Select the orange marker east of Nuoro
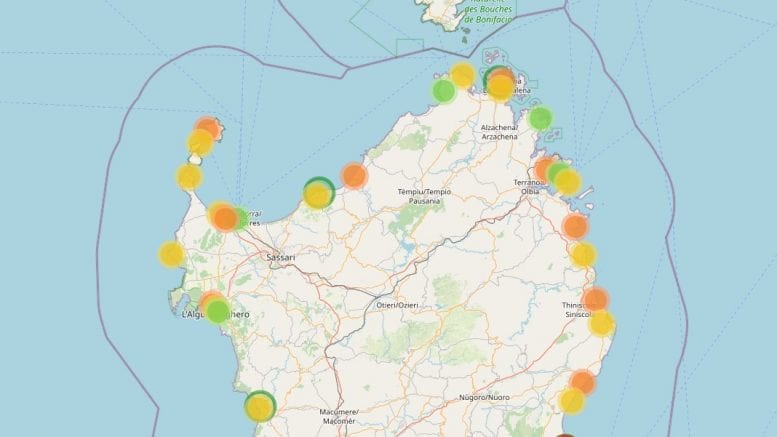The height and width of the screenshot is (437, 777). [582, 382]
